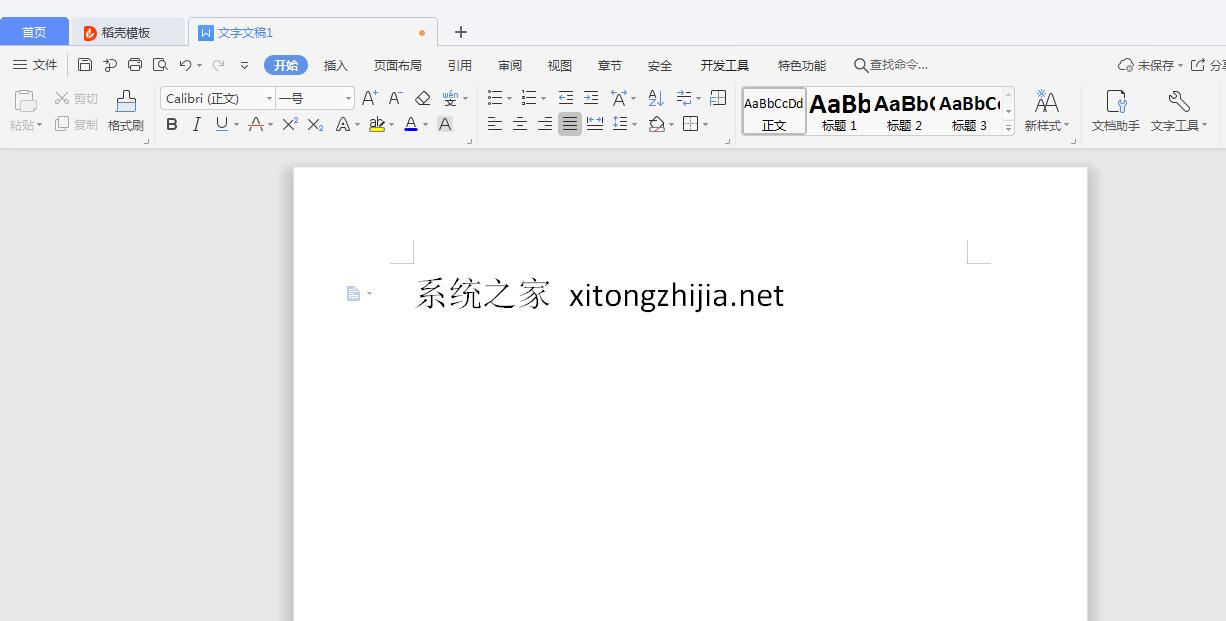Apply bold formatting to text
Screen dimensions: 1226x621
click(x=171, y=124)
